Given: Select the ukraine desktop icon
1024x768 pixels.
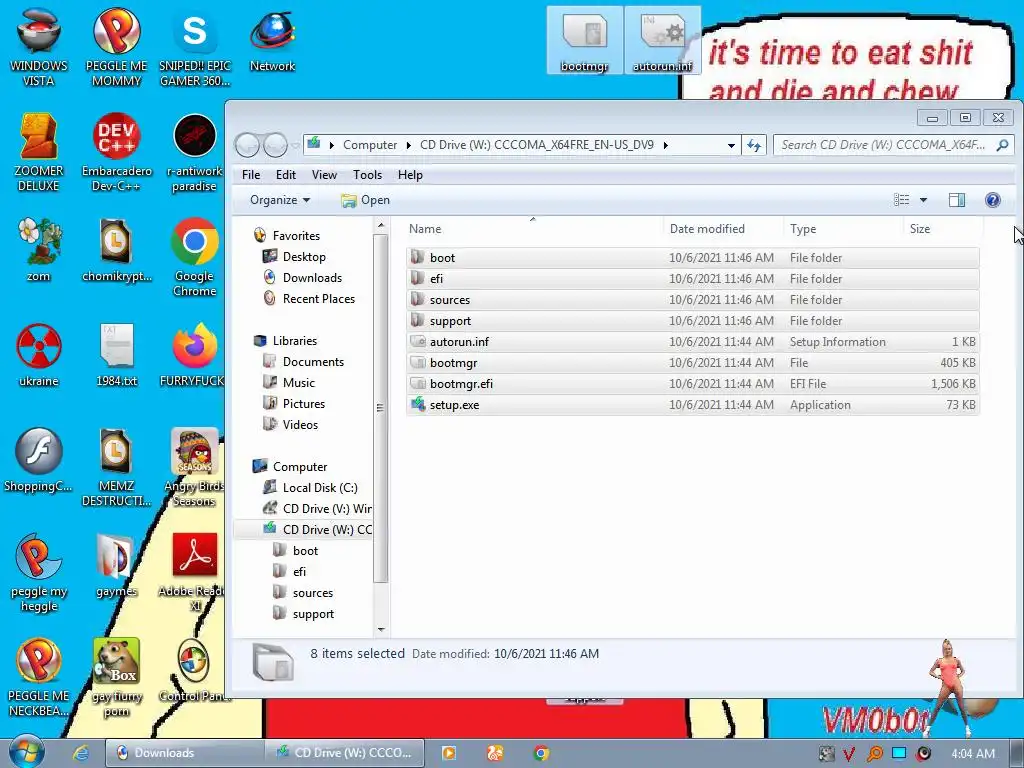Looking at the screenshot, I should click(39, 354).
